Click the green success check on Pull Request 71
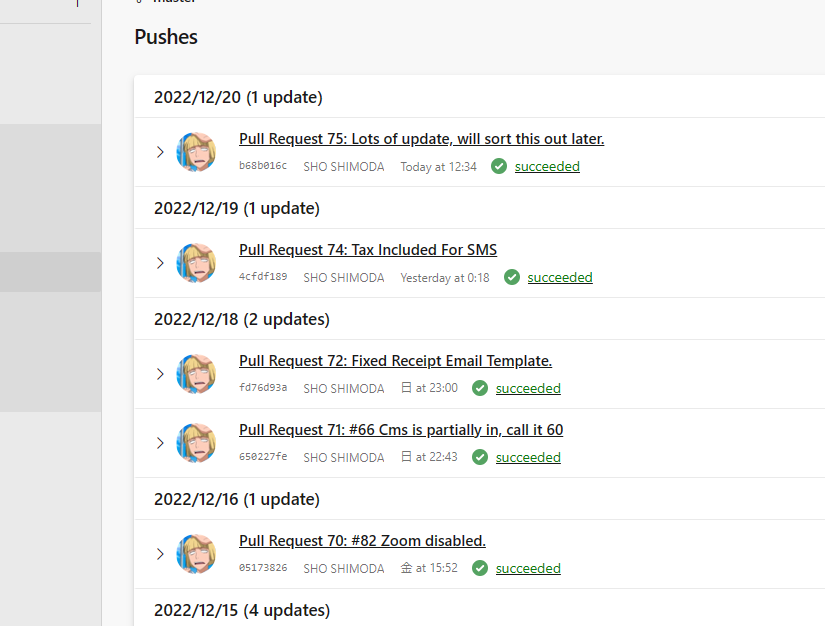825x626 pixels. (480, 457)
